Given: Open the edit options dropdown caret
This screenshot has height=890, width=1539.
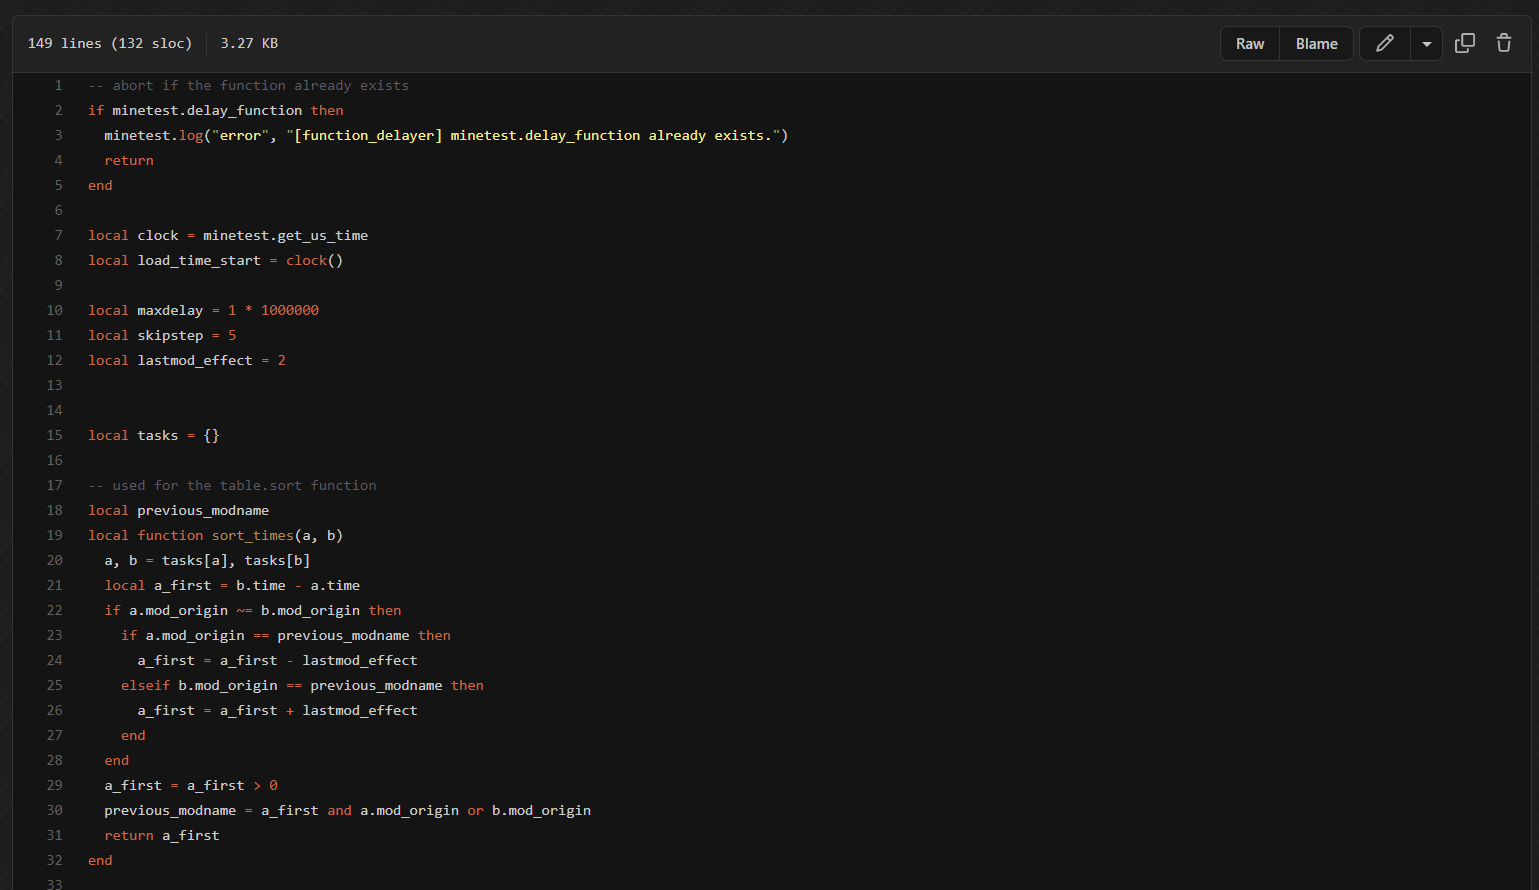Looking at the screenshot, I should [1426, 44].
